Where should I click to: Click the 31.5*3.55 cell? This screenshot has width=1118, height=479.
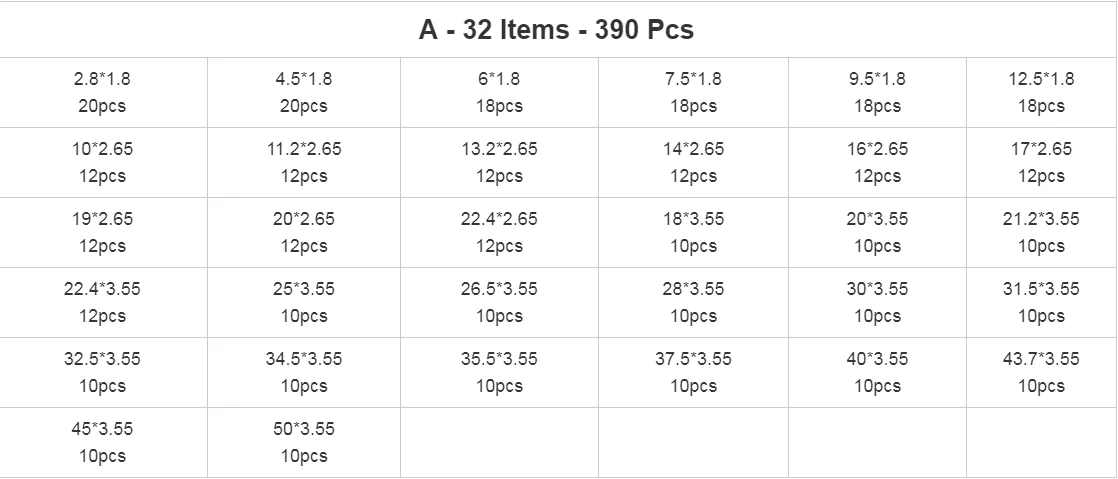point(1041,302)
